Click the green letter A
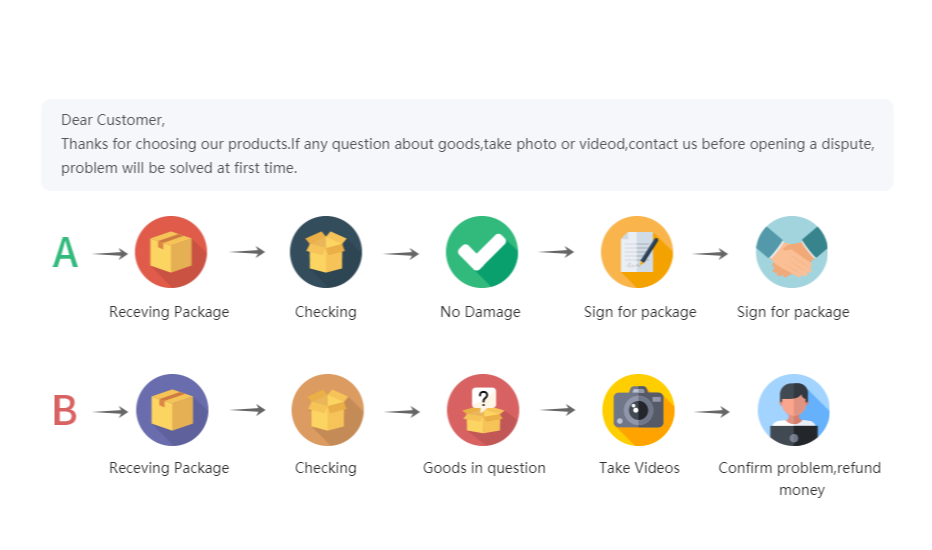The width and height of the screenshot is (932, 550). [x=65, y=253]
